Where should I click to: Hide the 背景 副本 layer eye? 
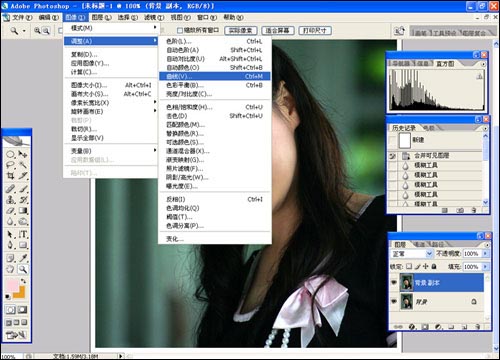pyautogui.click(x=394, y=283)
